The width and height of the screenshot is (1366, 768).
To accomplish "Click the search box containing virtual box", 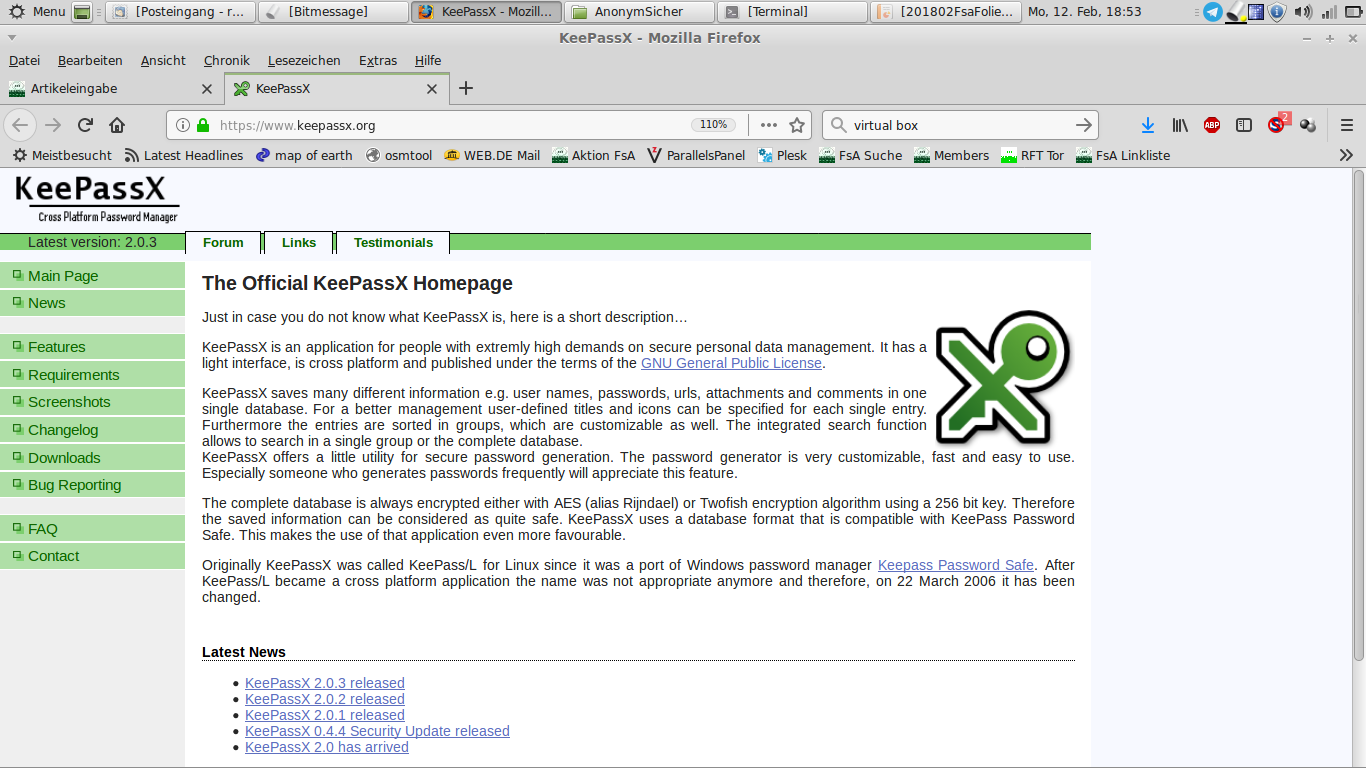I will click(958, 125).
